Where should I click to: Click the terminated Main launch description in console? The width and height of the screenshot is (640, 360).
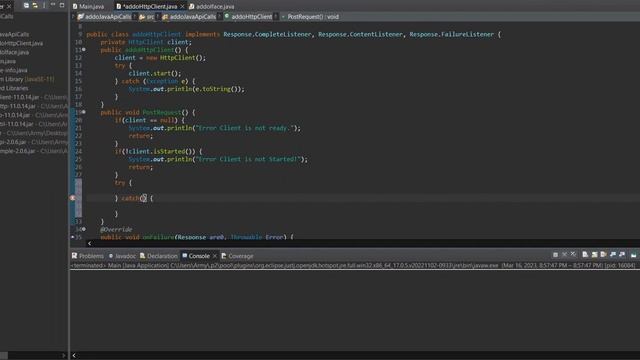[x=353, y=265]
